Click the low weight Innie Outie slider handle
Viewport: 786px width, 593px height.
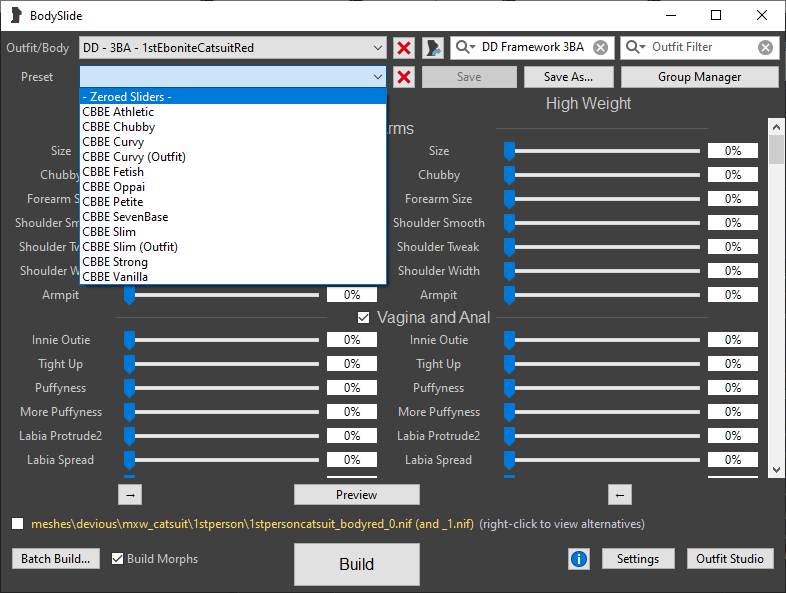coord(129,340)
